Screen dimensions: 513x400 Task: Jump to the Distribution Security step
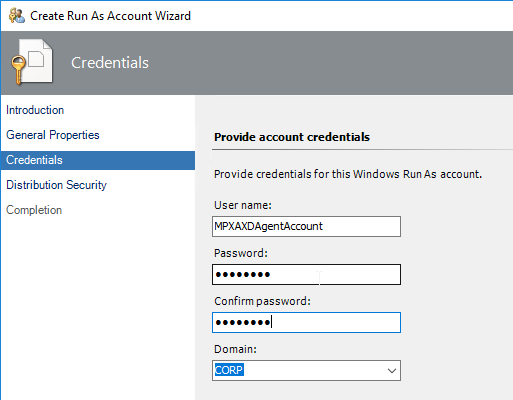[56, 185]
